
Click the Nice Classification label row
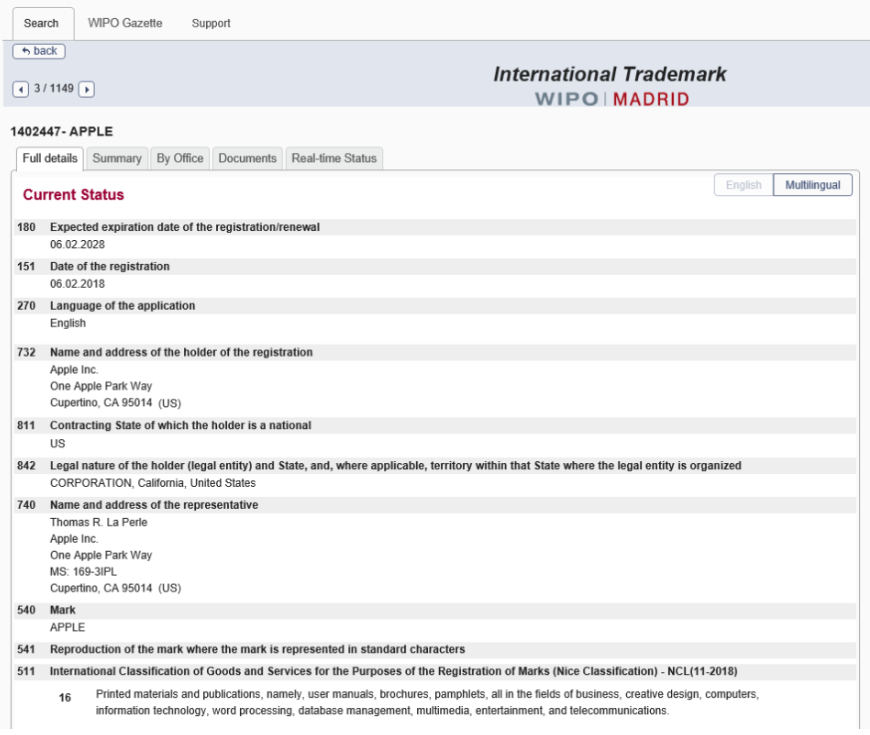click(435, 671)
